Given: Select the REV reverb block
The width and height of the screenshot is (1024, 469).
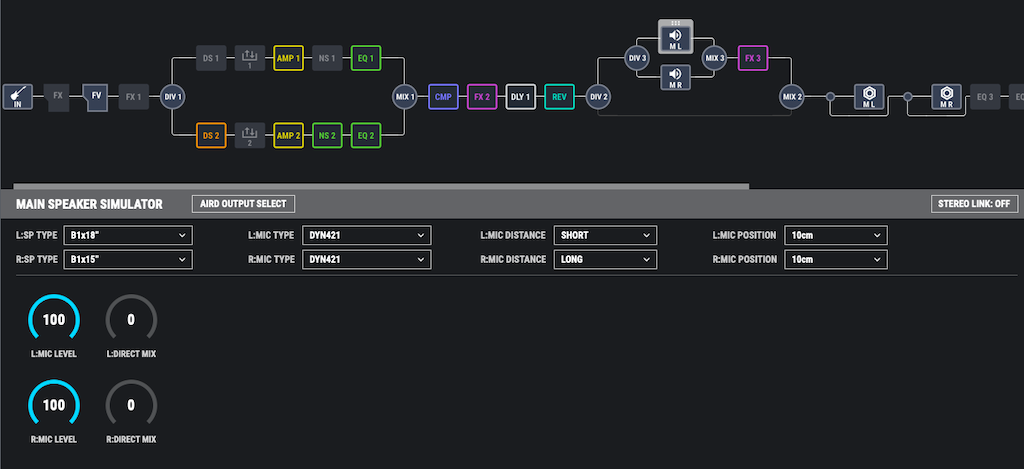Looking at the screenshot, I should (559, 97).
